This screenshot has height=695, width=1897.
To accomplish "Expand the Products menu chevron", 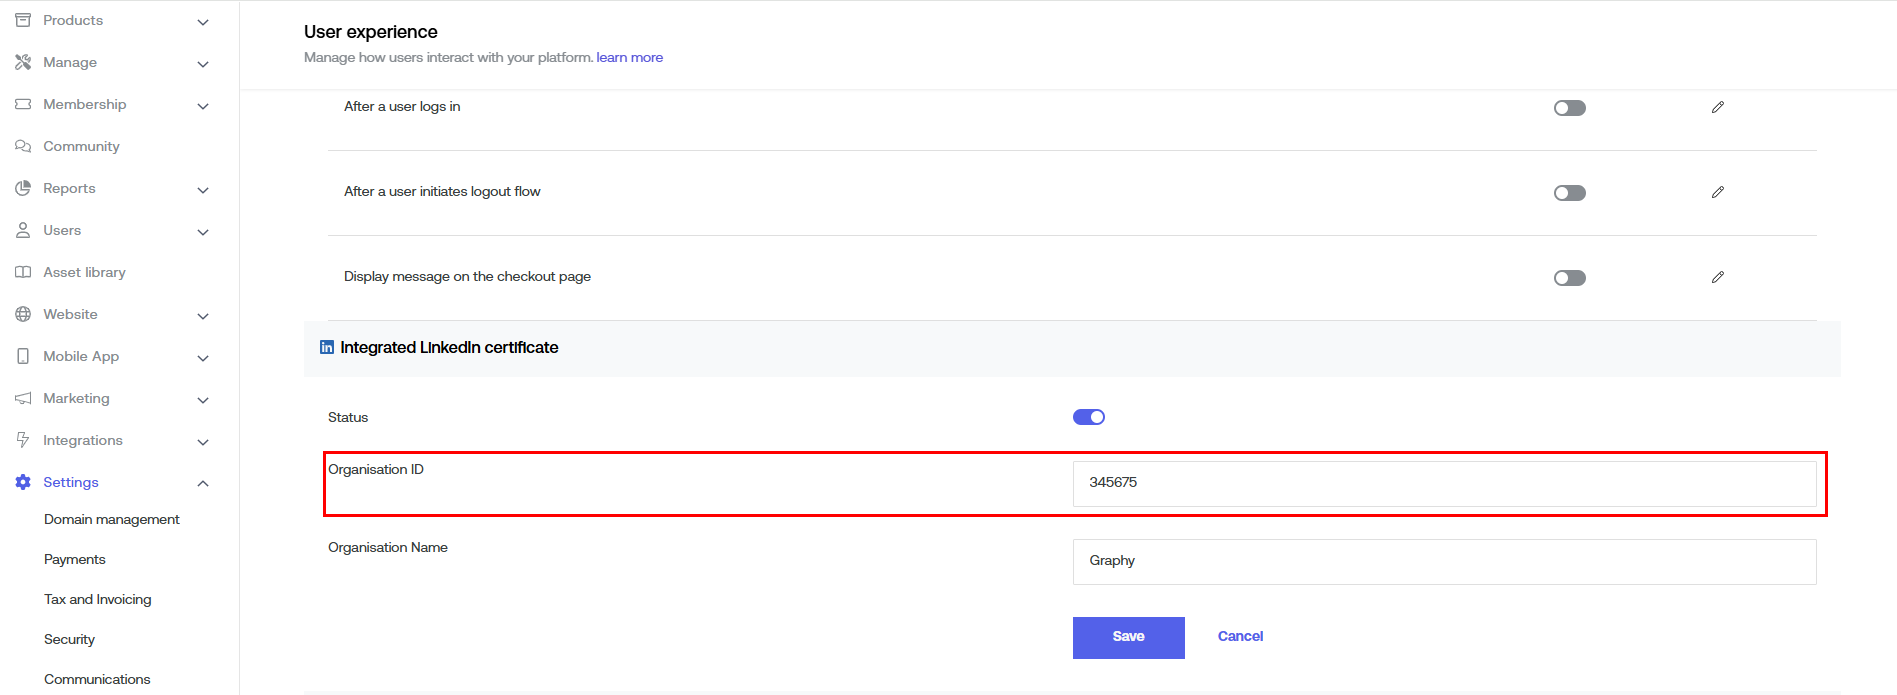I will pyautogui.click(x=203, y=22).
